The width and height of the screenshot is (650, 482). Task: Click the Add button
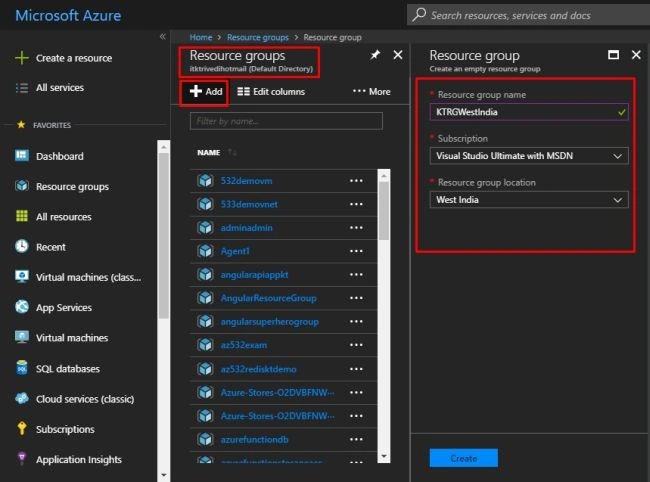[x=206, y=92]
